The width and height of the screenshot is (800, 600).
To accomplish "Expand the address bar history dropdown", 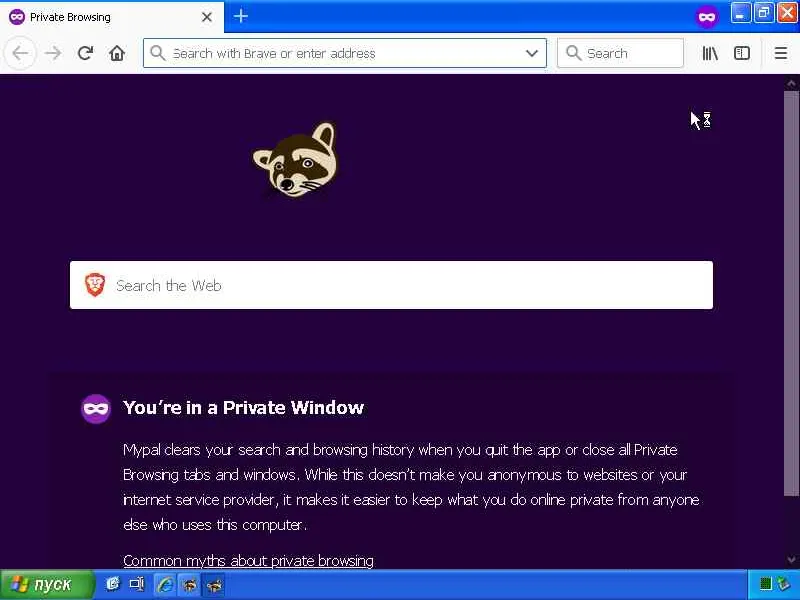I will [532, 53].
